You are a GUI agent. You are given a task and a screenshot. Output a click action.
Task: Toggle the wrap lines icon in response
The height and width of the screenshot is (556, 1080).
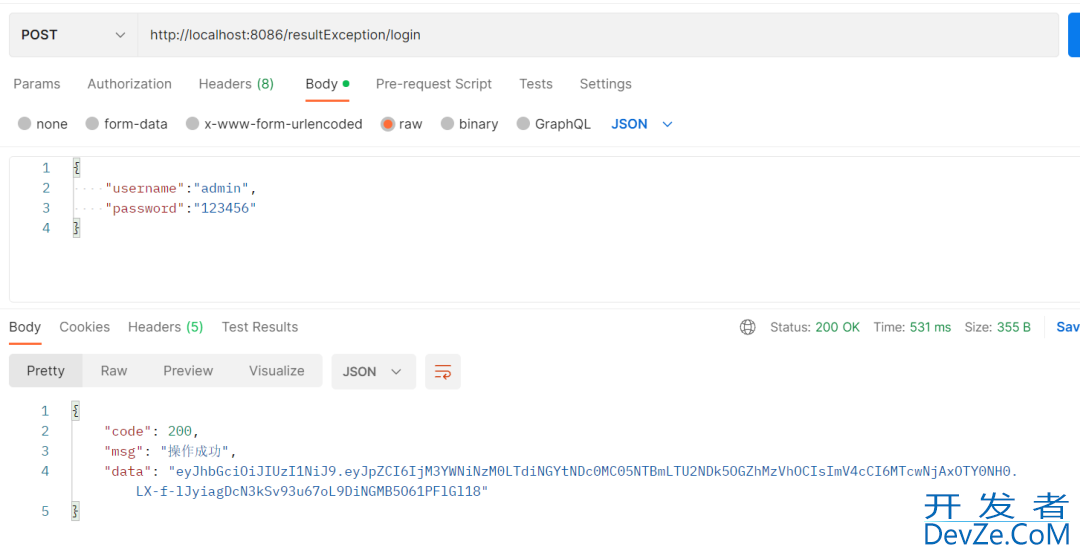442,371
